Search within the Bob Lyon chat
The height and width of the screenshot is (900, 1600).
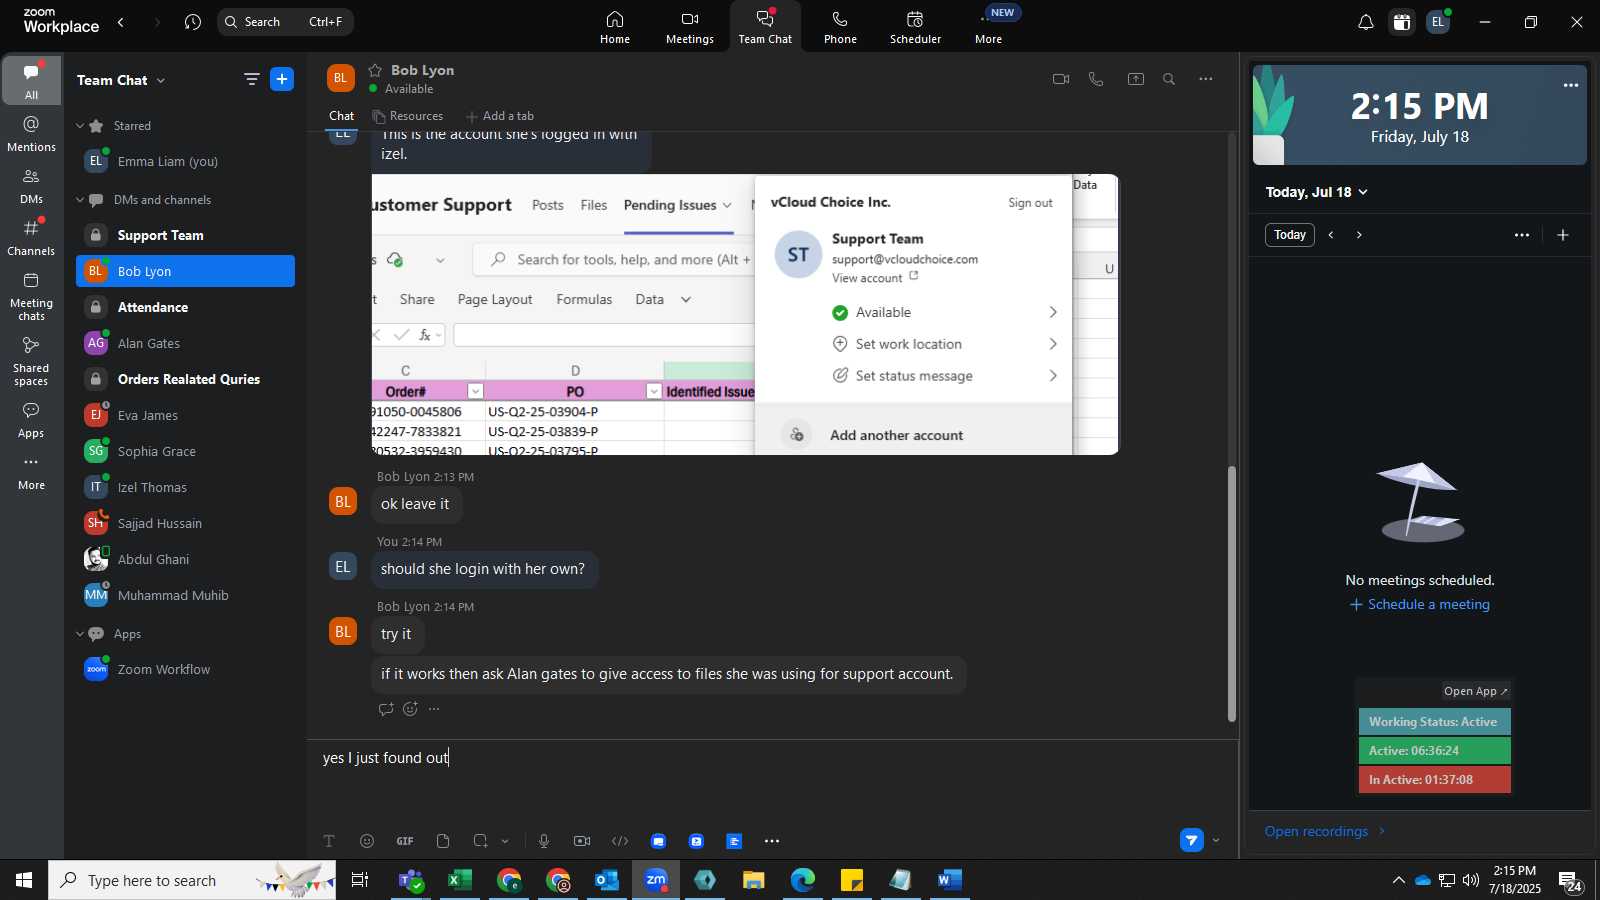click(x=1169, y=79)
